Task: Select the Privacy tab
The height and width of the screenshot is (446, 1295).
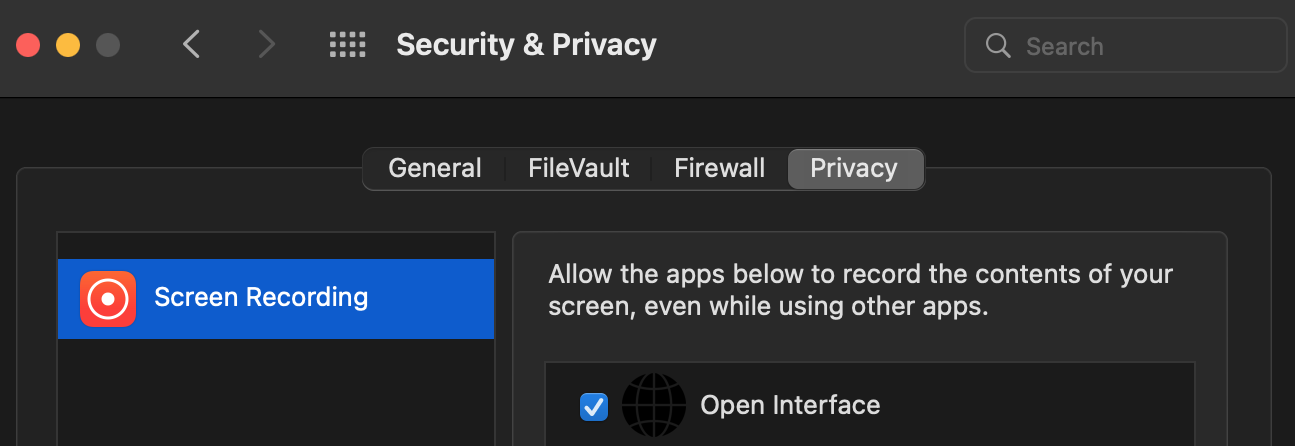Action: click(854, 168)
